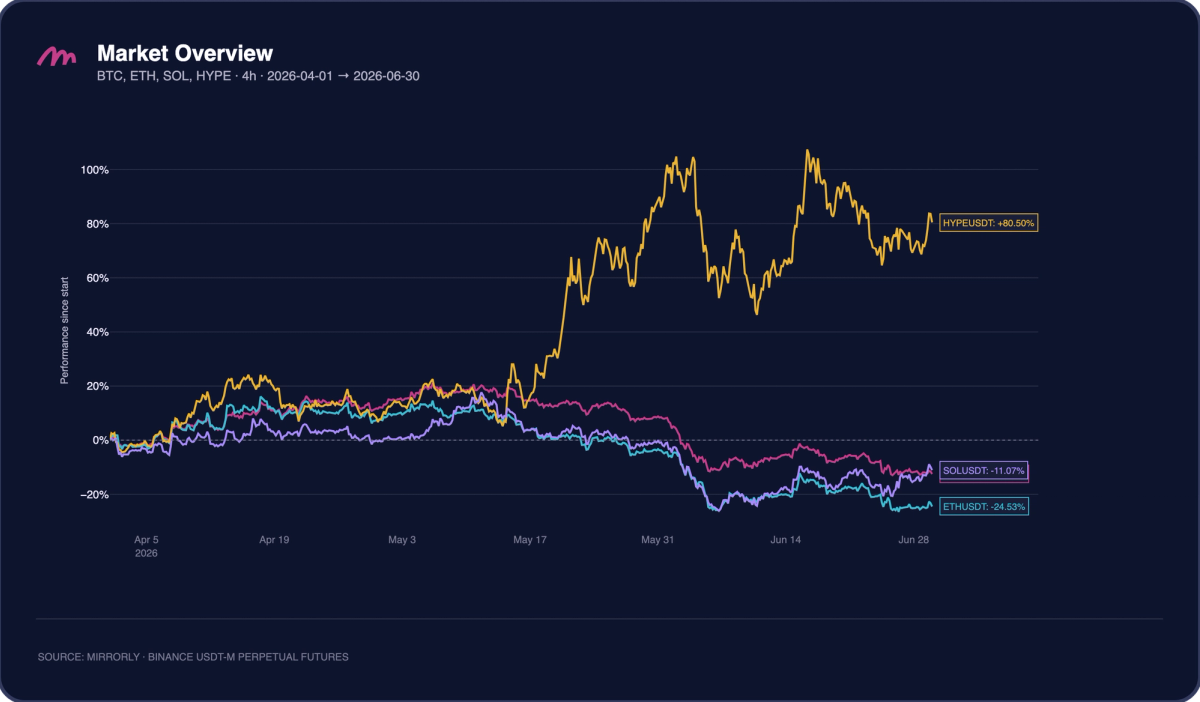Click the "Performance since start" axis title
This screenshot has width=1200, height=702.
[64, 332]
